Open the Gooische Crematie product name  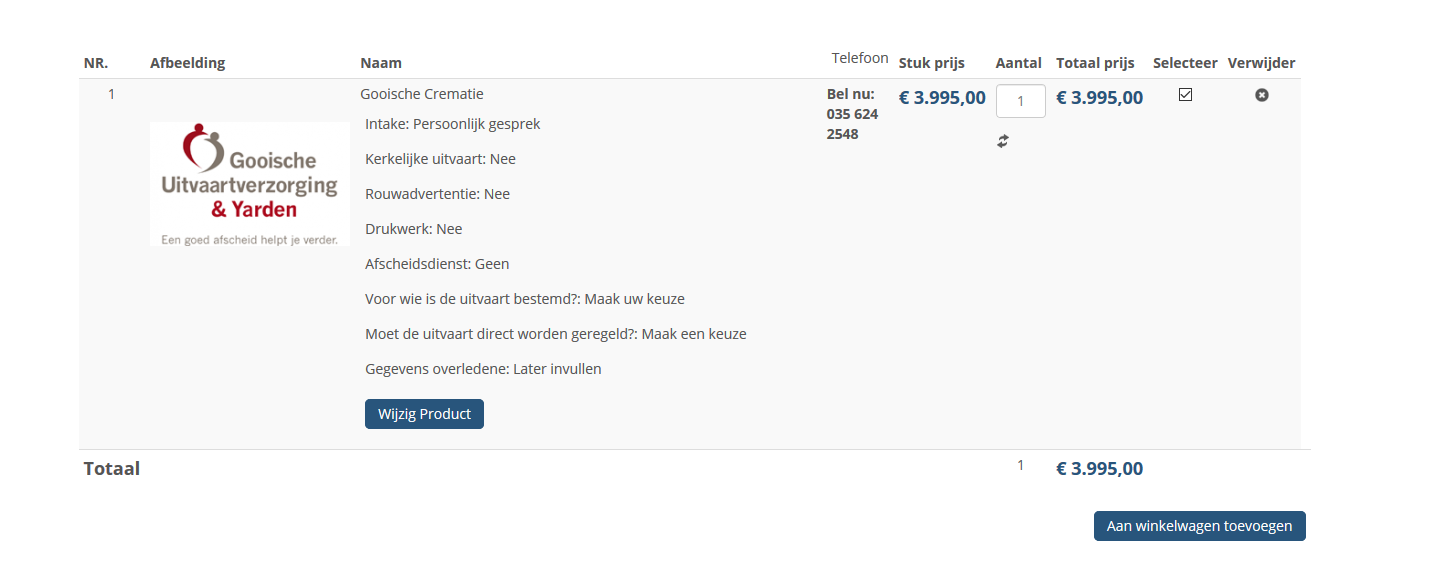[x=422, y=94]
